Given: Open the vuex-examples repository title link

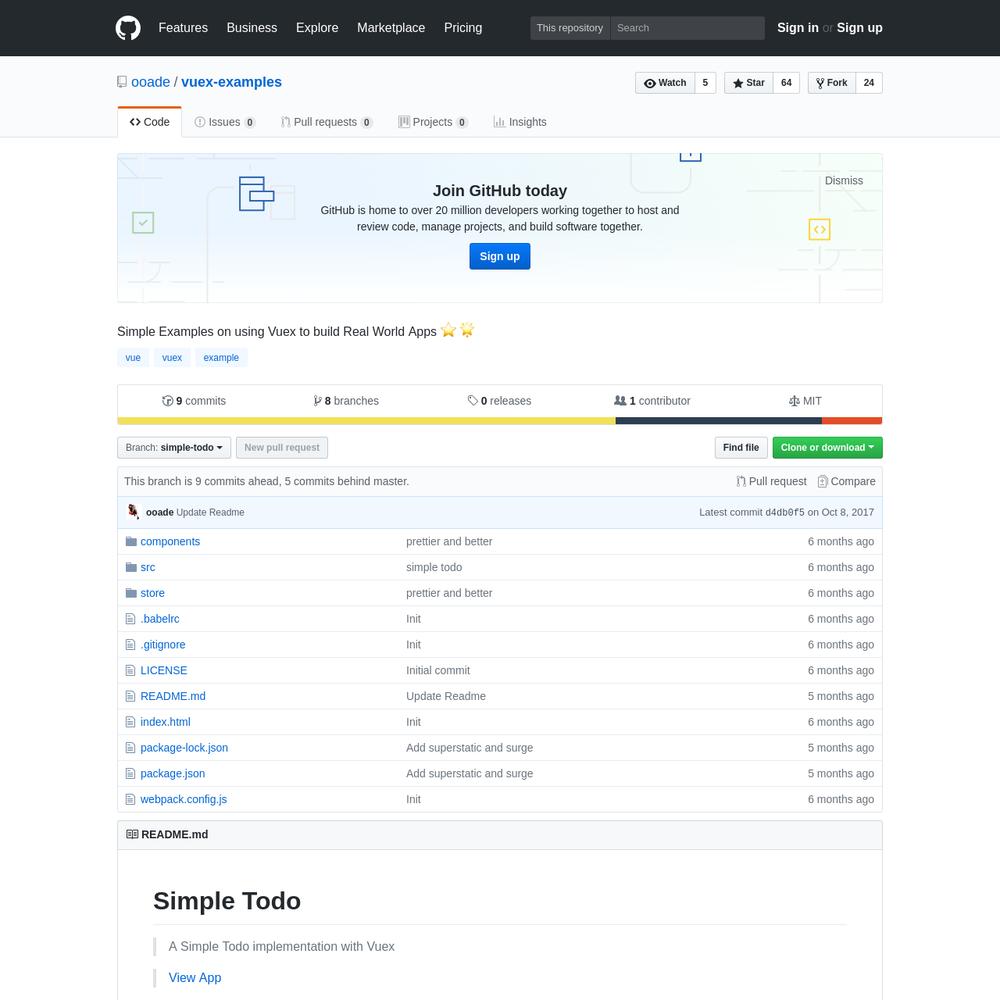Looking at the screenshot, I should 232,82.
